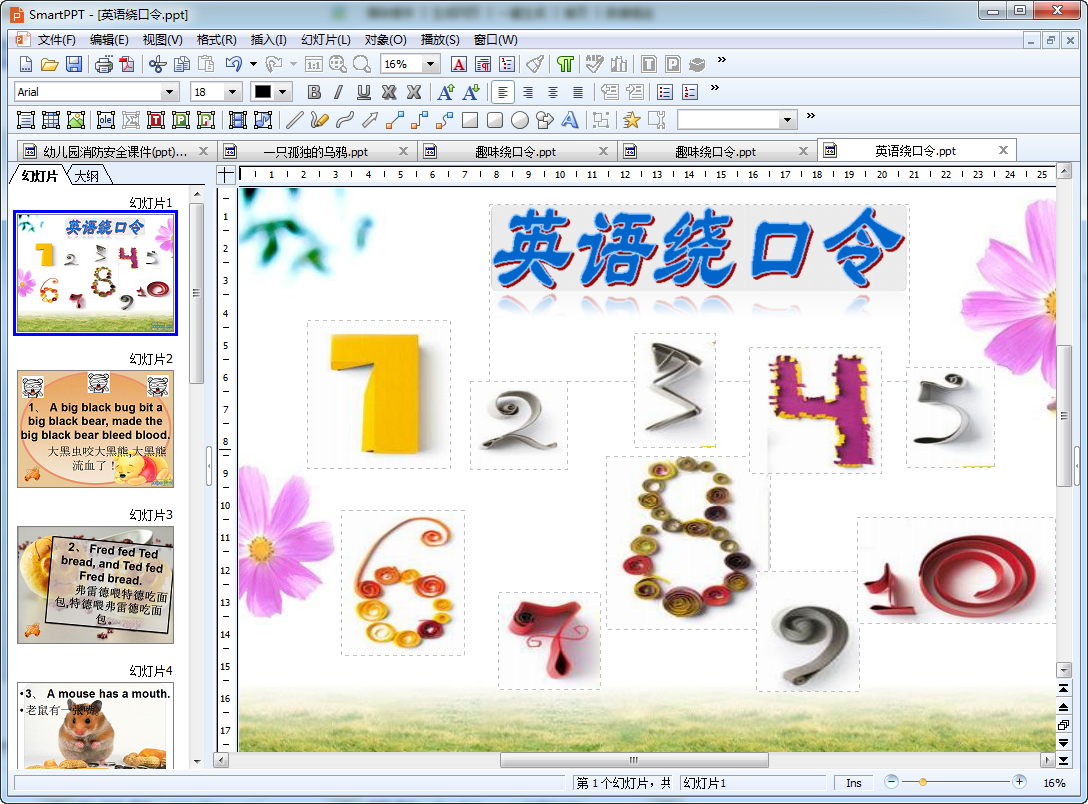Switch to the 幼儿园消防安全课件 document tab
The image size is (1088, 804).
[115, 151]
